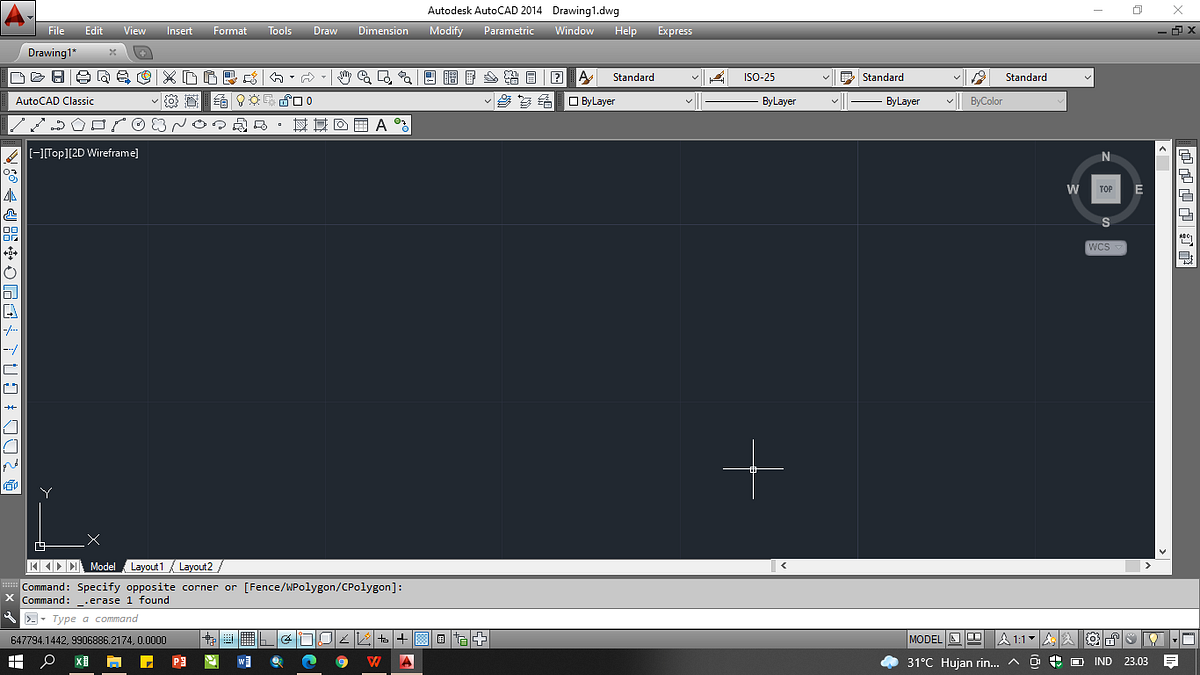This screenshot has height=675, width=1200.
Task: Select the Multiline Text tool
Action: pyautogui.click(x=381, y=124)
